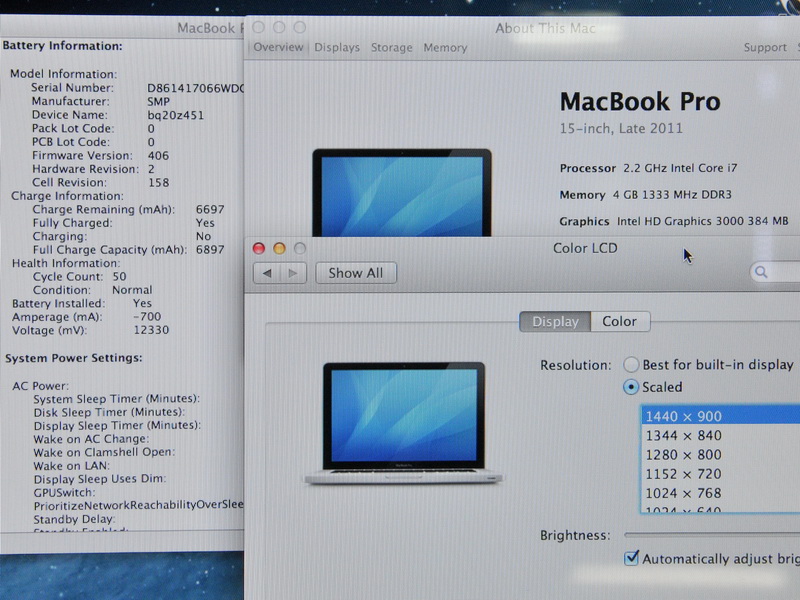
Task: Click the MacBook Pro title in About This Mac
Action: pyautogui.click(x=640, y=102)
